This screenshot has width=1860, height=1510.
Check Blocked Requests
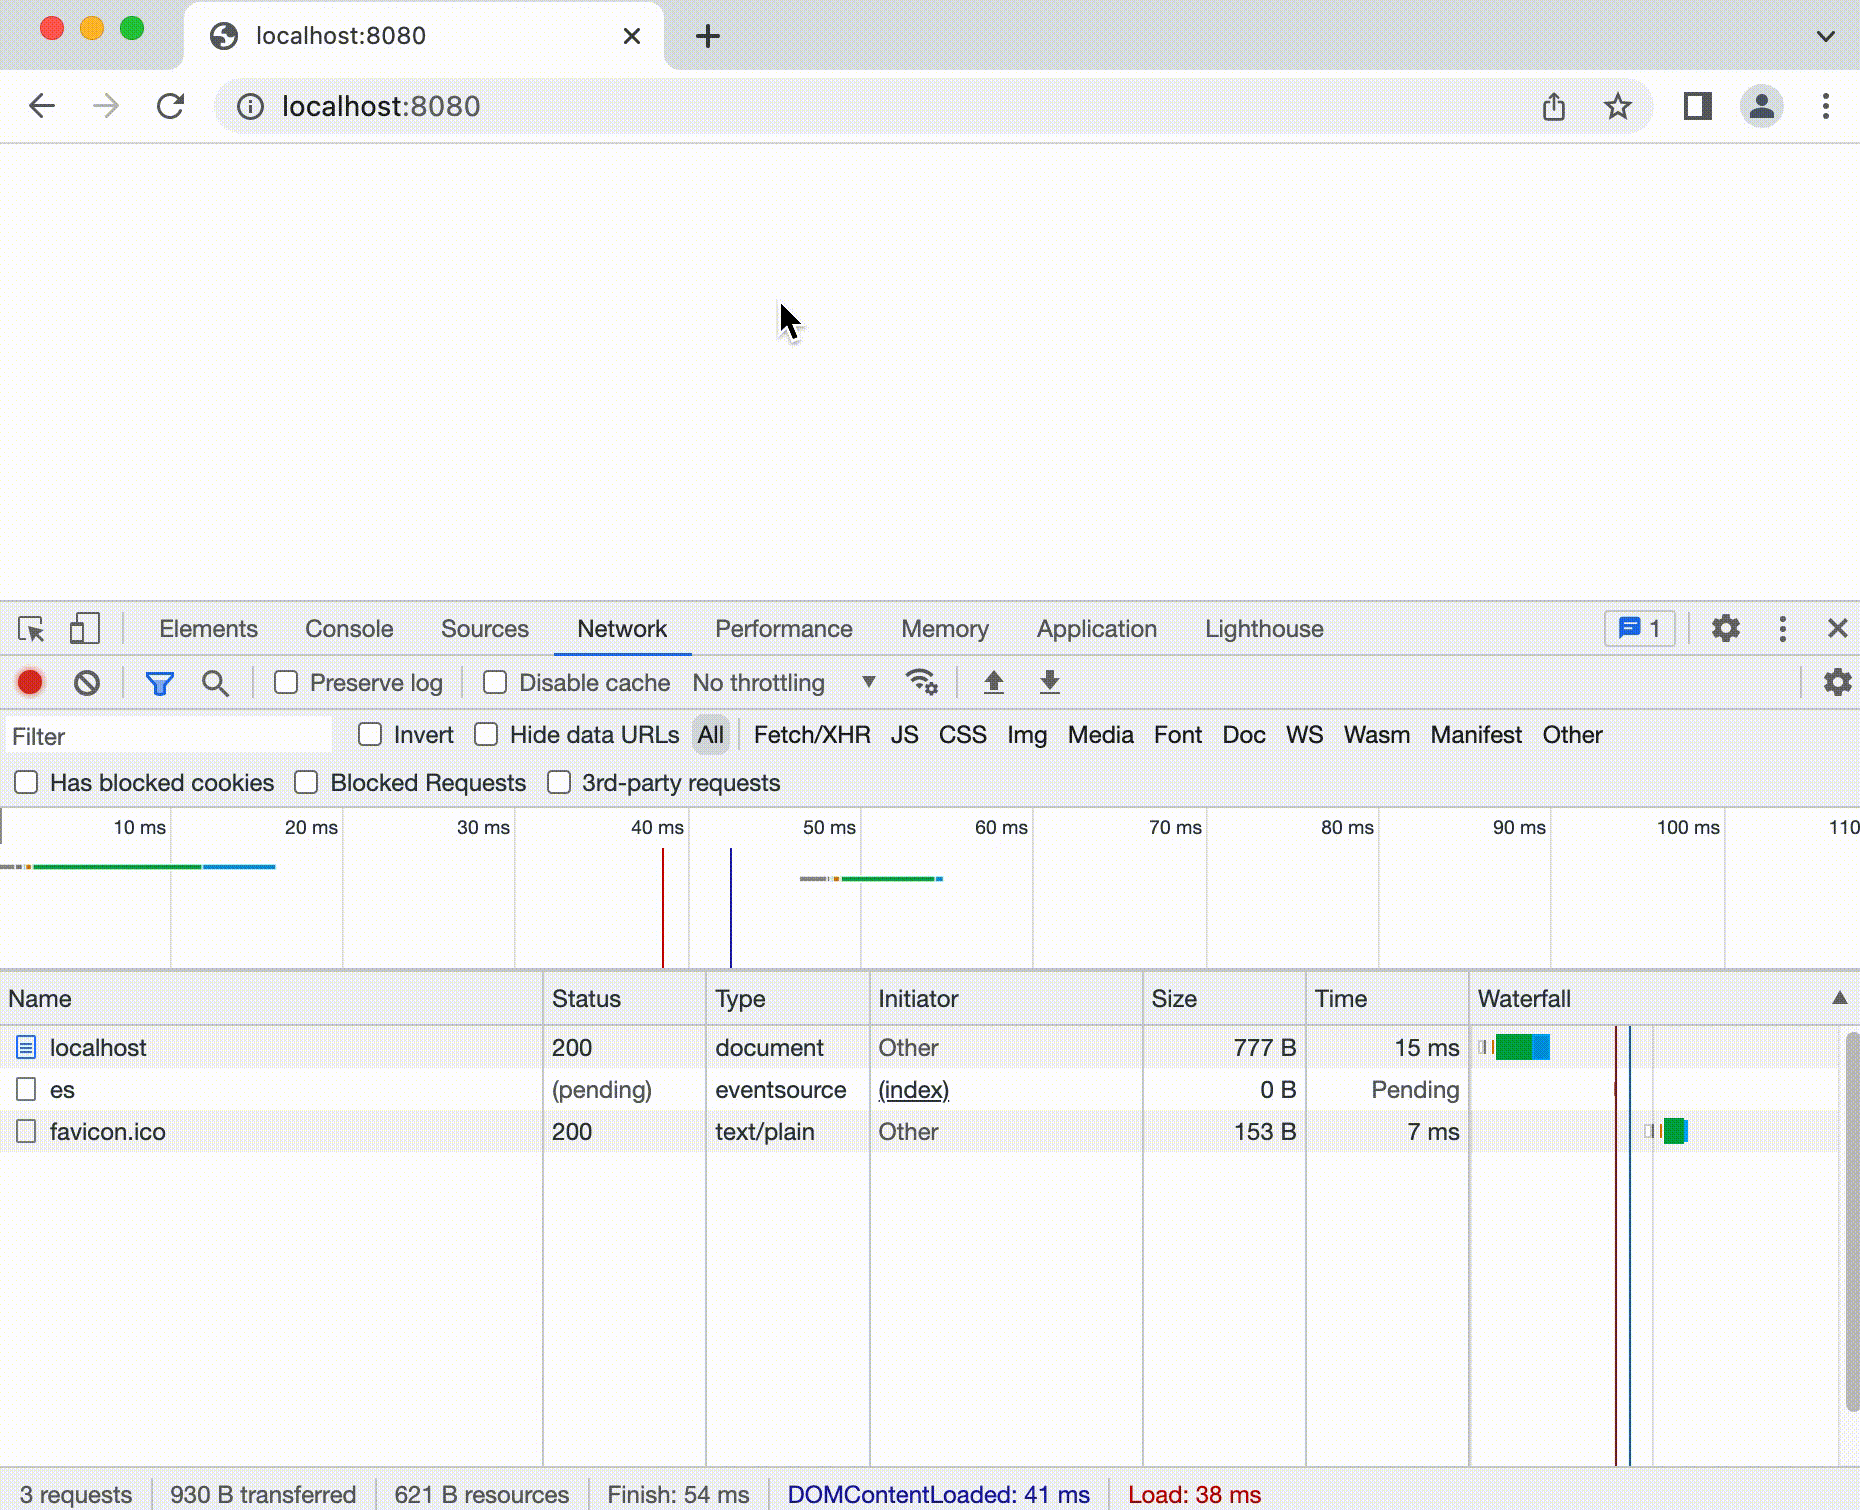click(306, 783)
